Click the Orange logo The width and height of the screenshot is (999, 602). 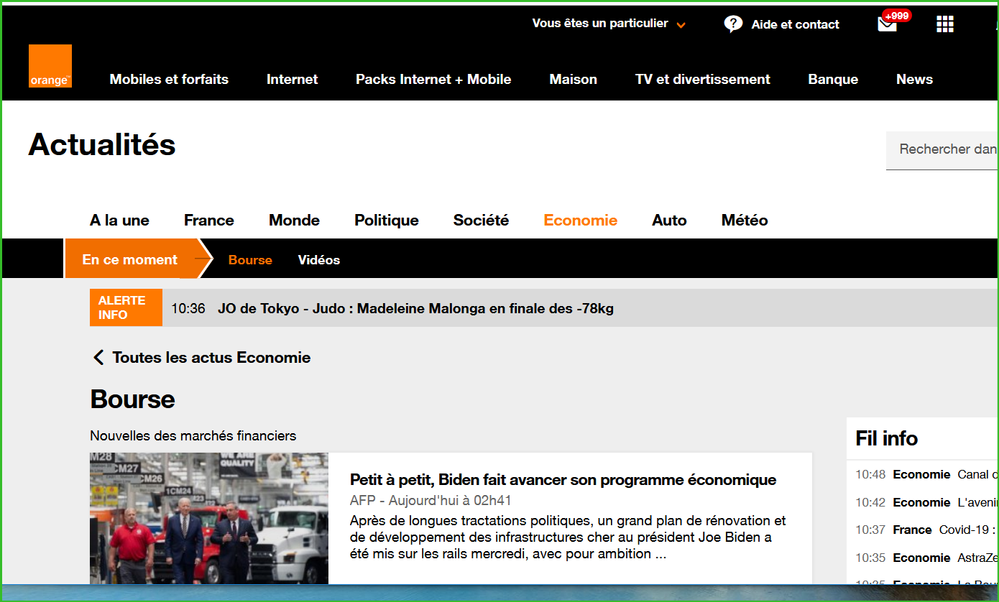tap(50, 66)
